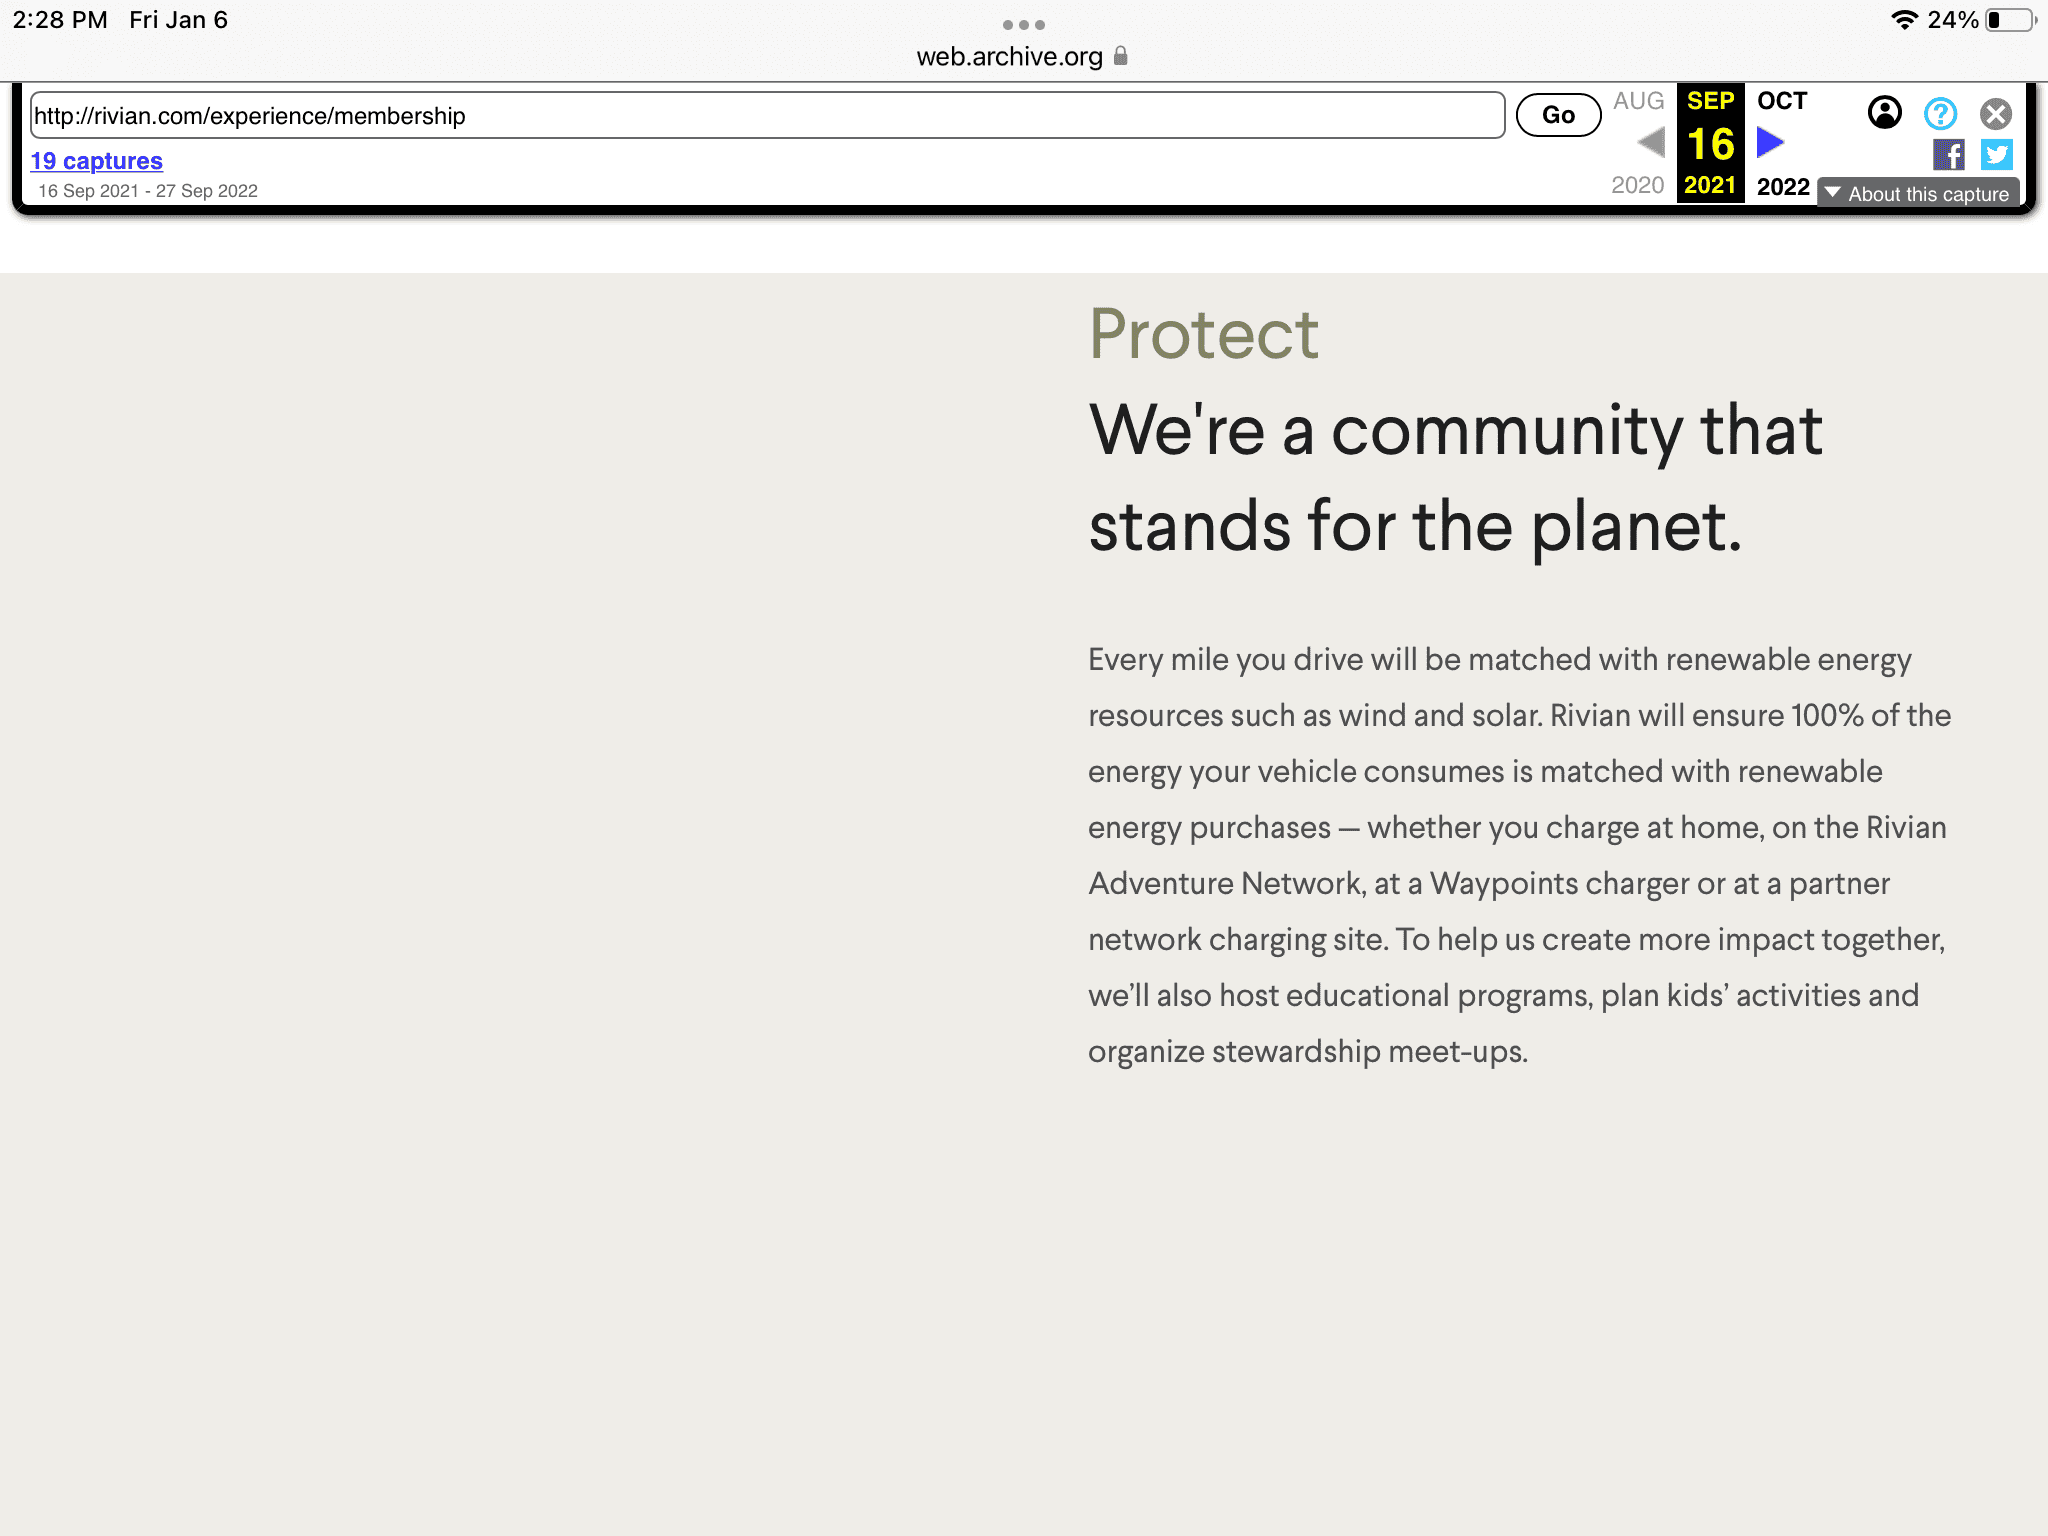Click the highlighted 2021 year marker

pos(1710,186)
